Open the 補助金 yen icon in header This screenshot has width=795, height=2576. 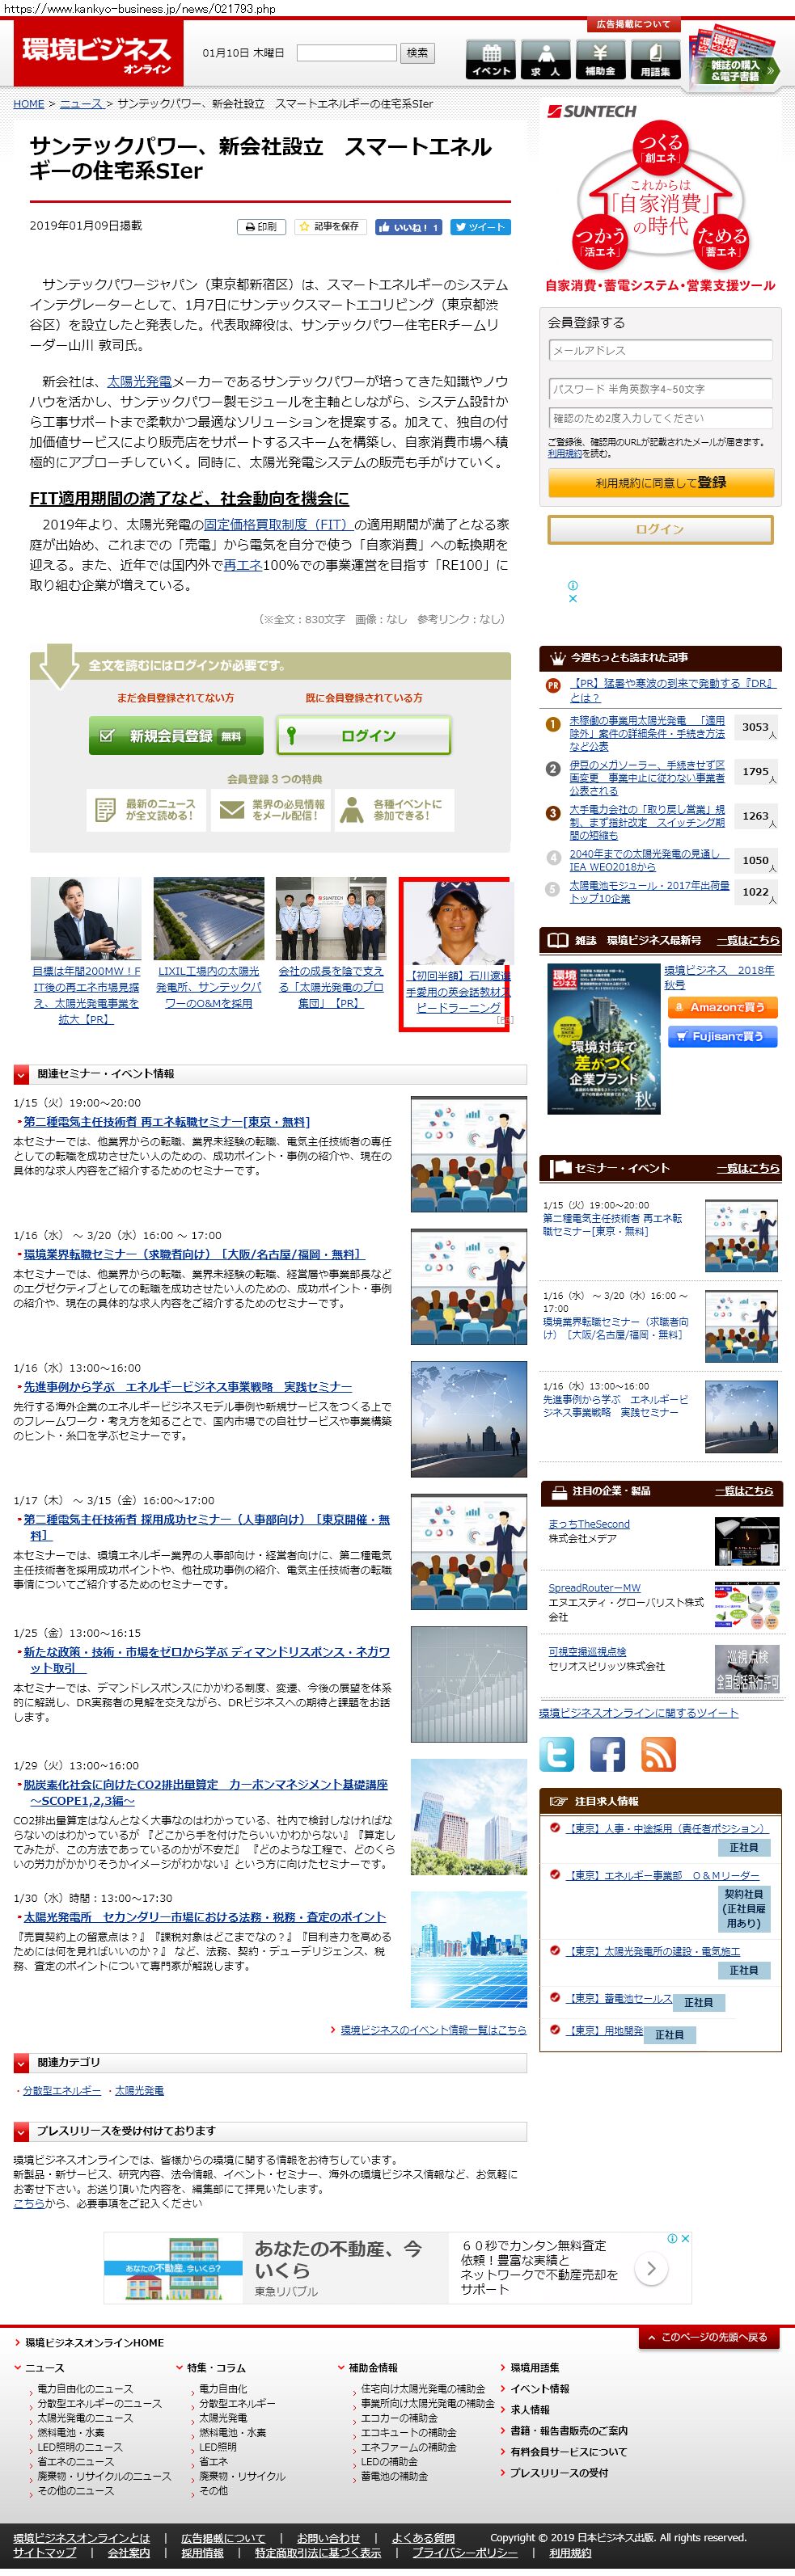(x=600, y=60)
